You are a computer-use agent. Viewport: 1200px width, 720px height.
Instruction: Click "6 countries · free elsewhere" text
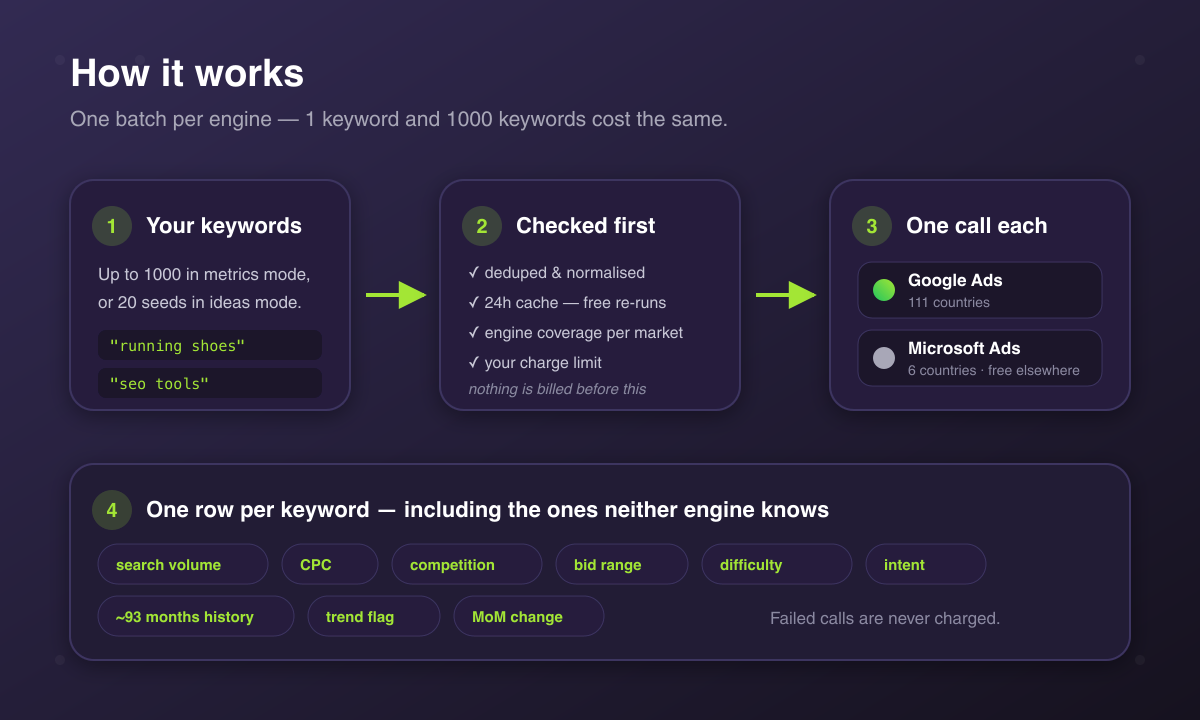click(x=994, y=370)
